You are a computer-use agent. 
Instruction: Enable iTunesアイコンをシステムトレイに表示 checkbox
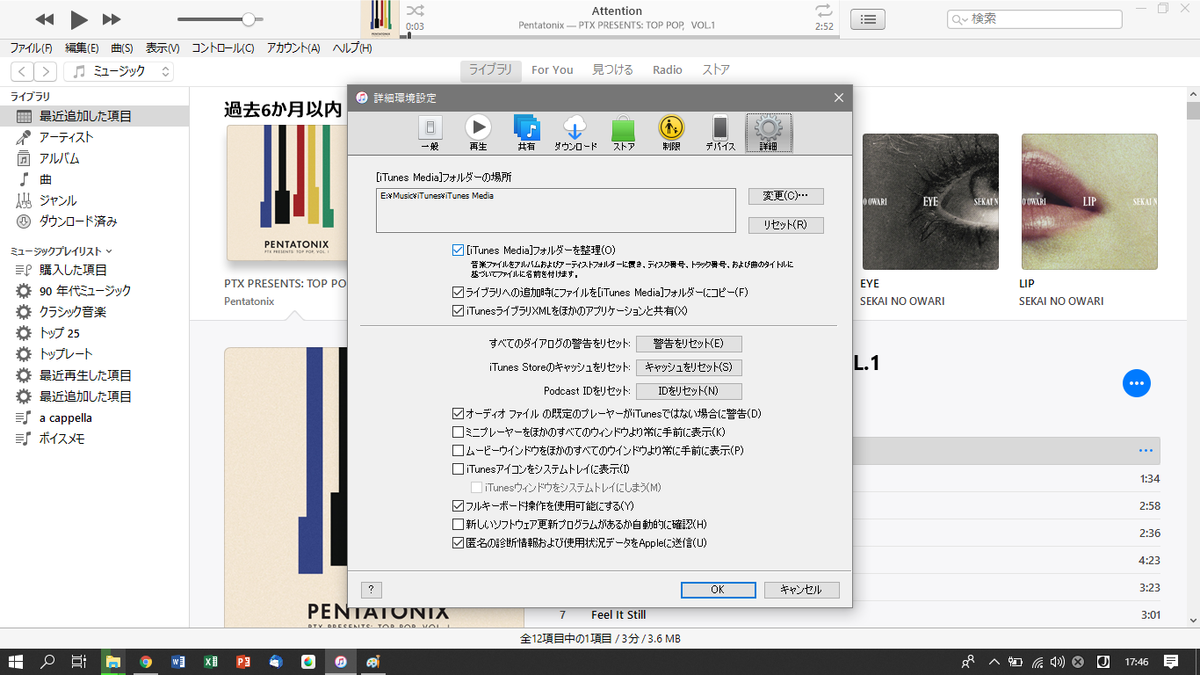click(458, 469)
